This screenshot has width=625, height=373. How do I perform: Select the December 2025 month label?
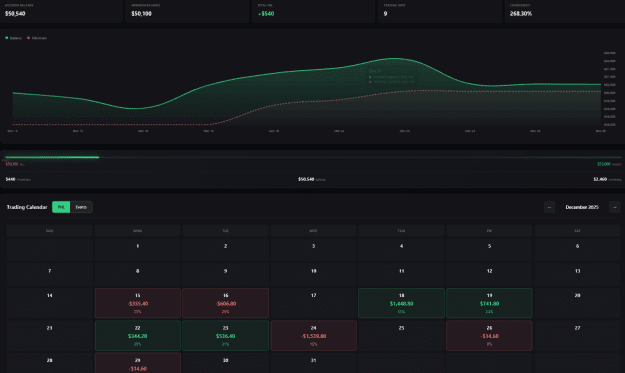[582, 207]
